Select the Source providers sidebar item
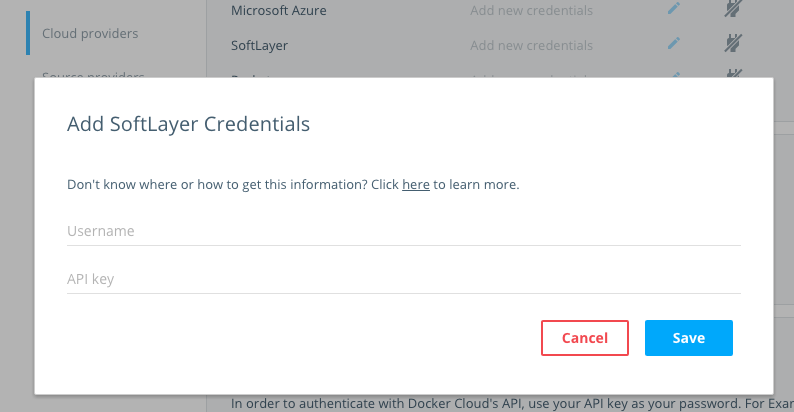The image size is (794, 412). pyautogui.click(x=92, y=76)
